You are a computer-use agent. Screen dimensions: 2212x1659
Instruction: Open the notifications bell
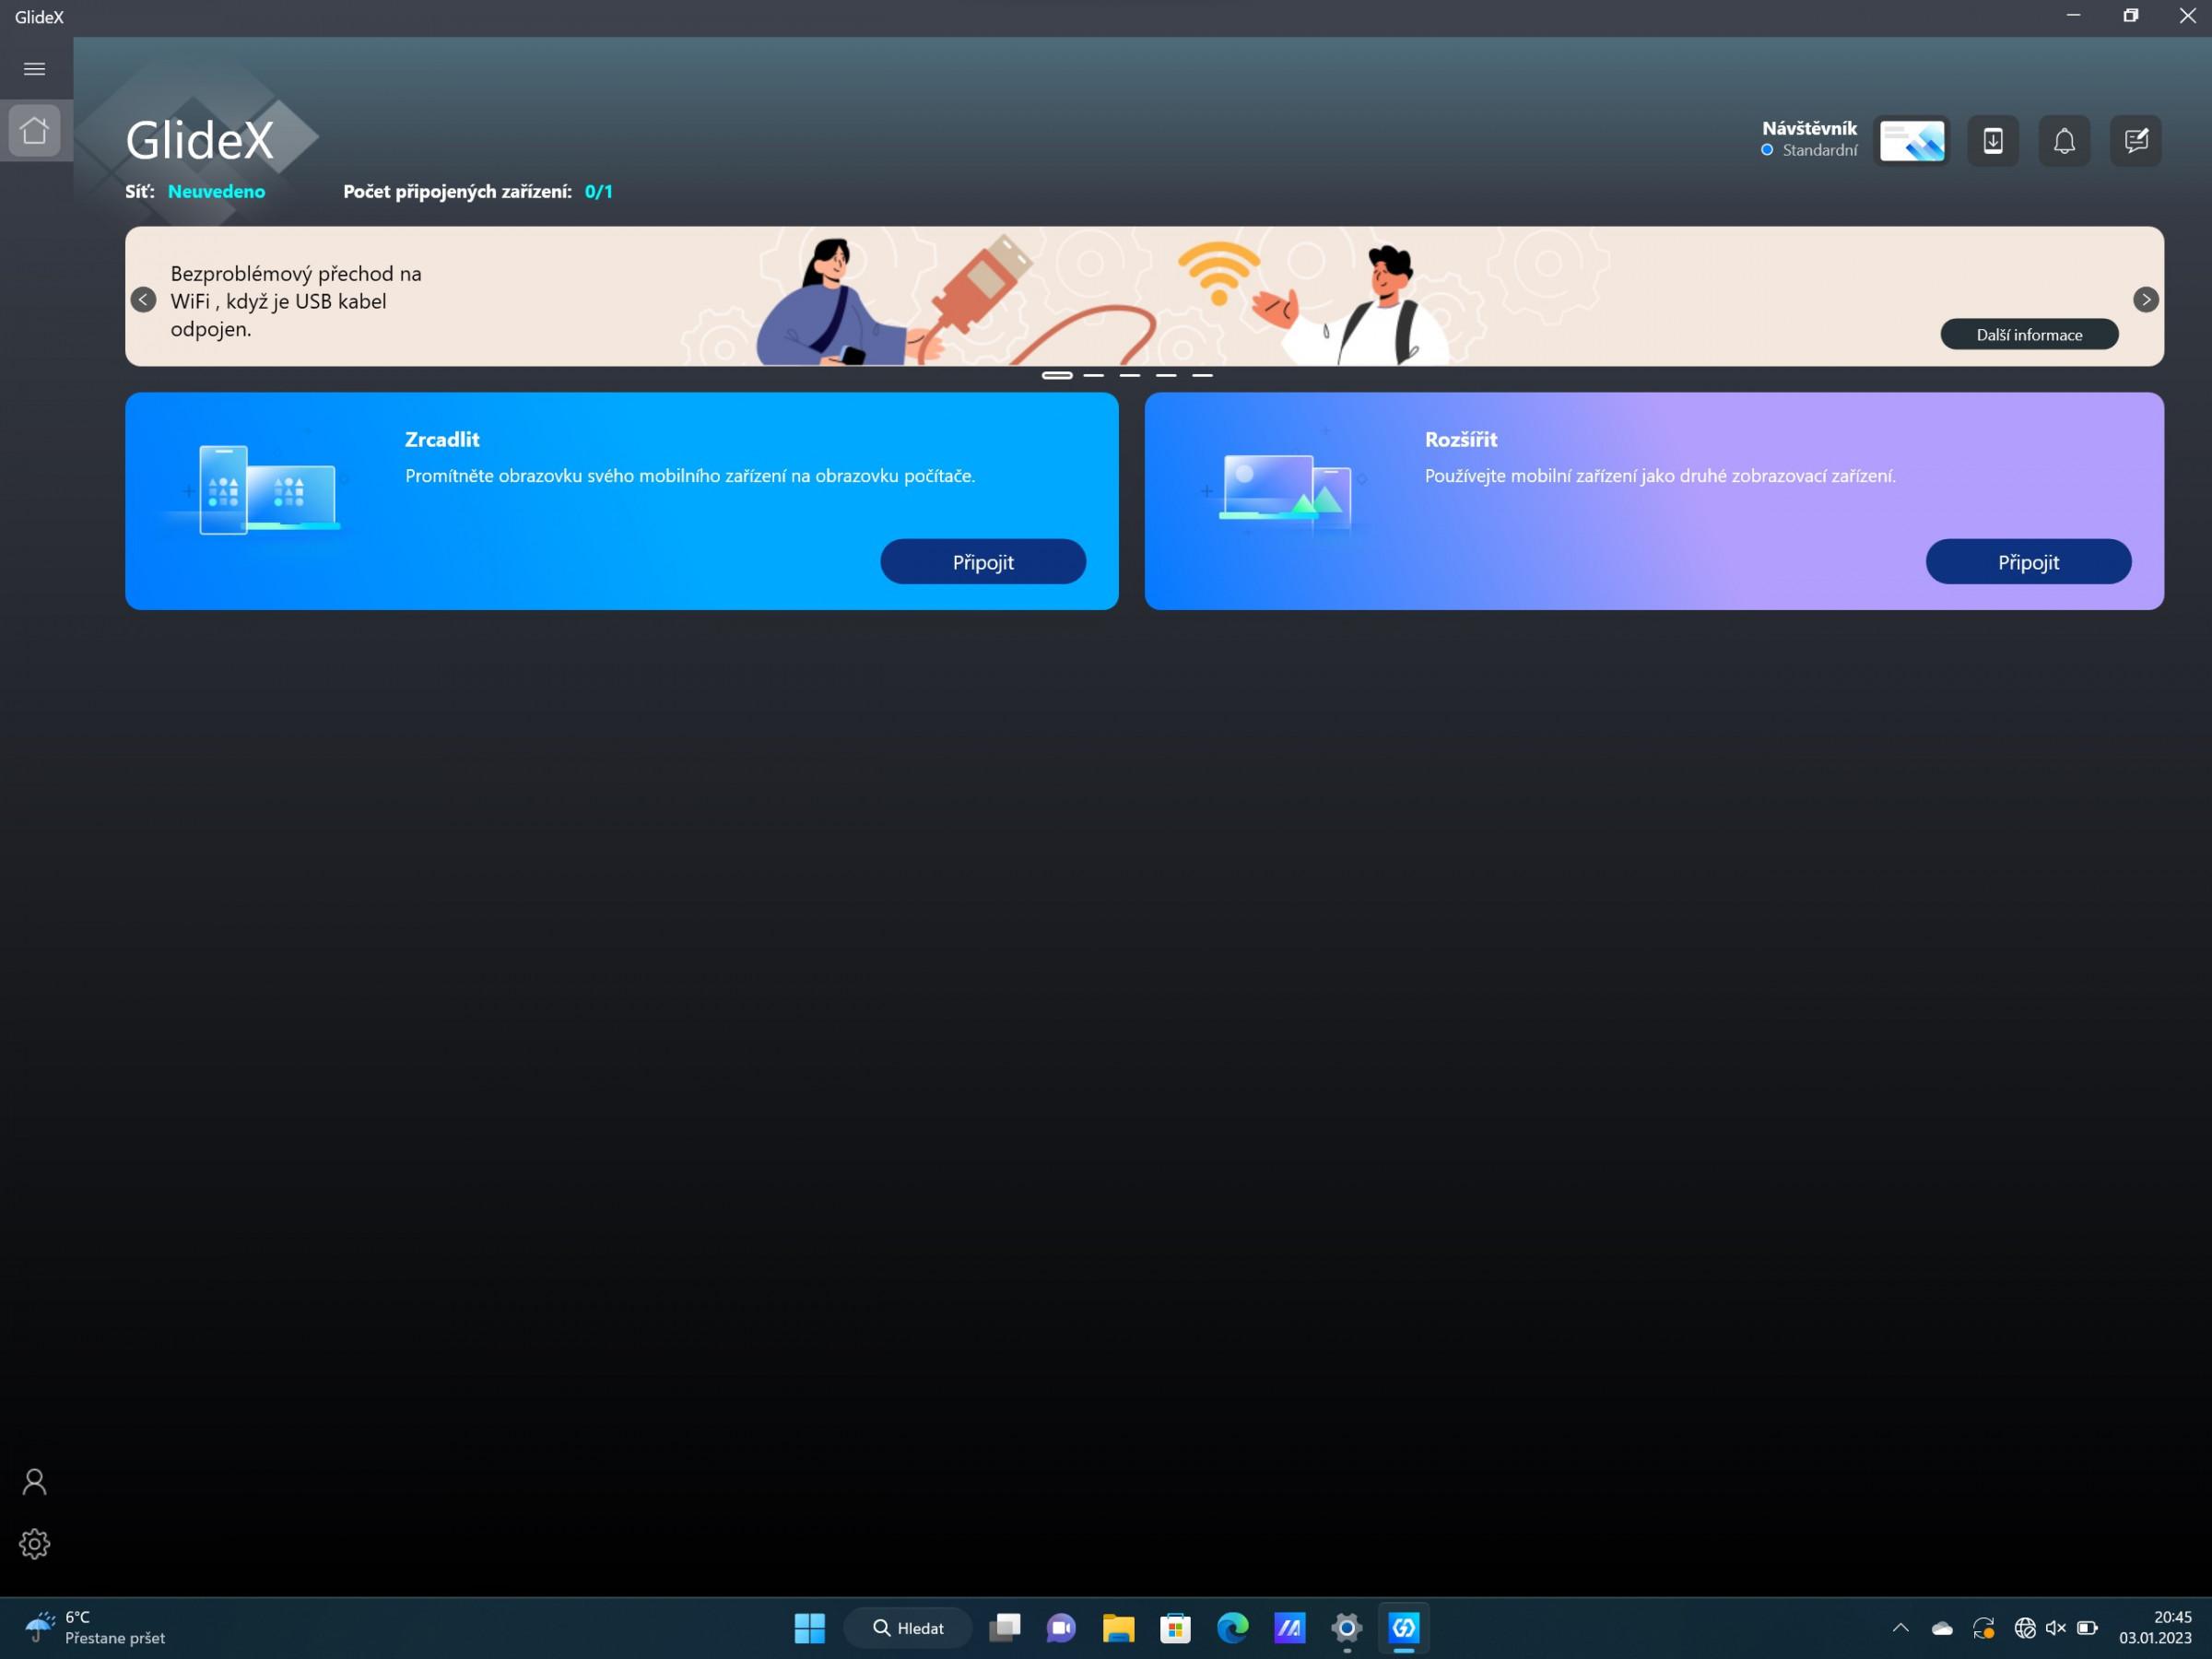click(2064, 141)
